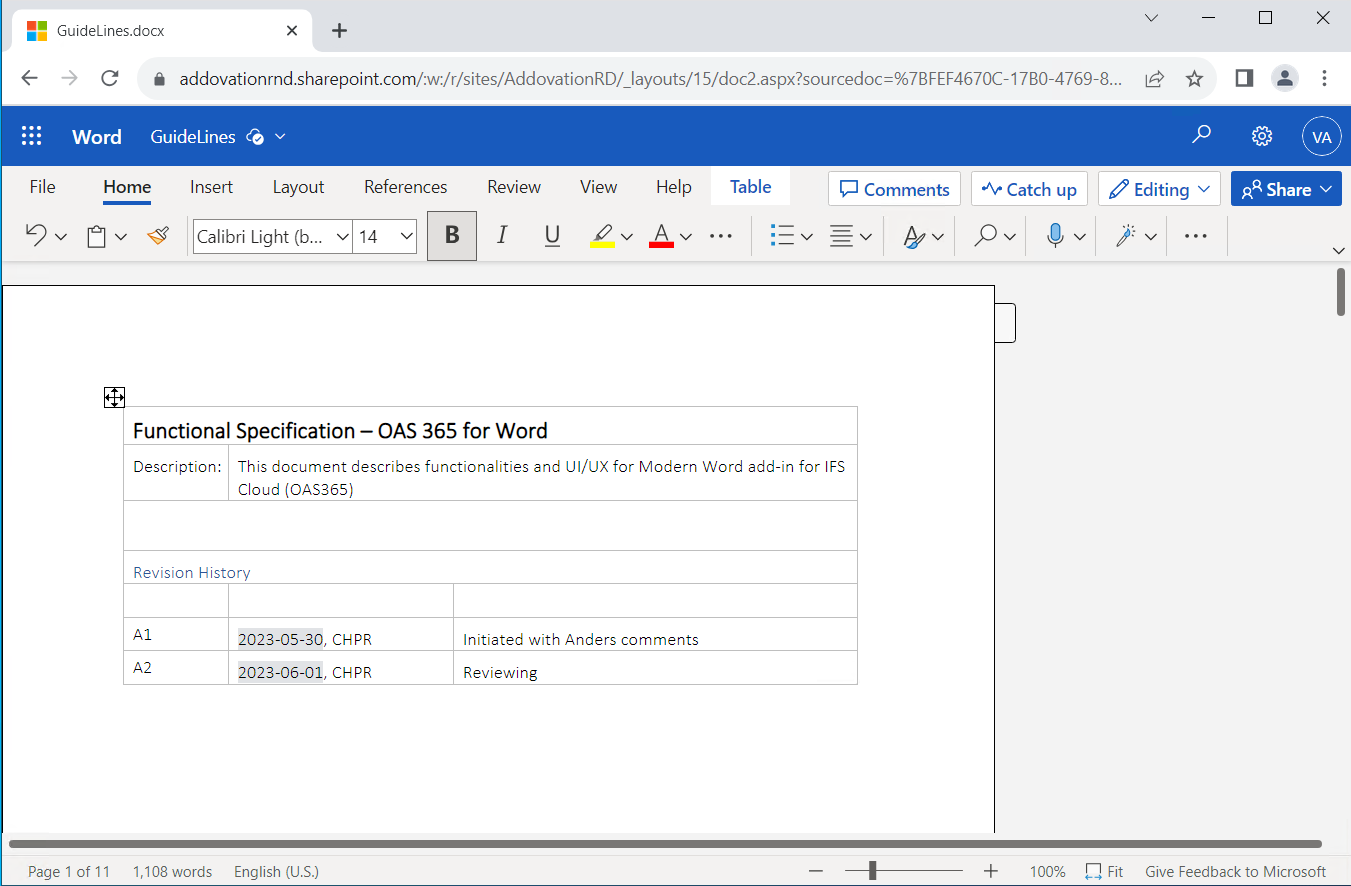Click the table move handle icon

[x=114, y=398]
